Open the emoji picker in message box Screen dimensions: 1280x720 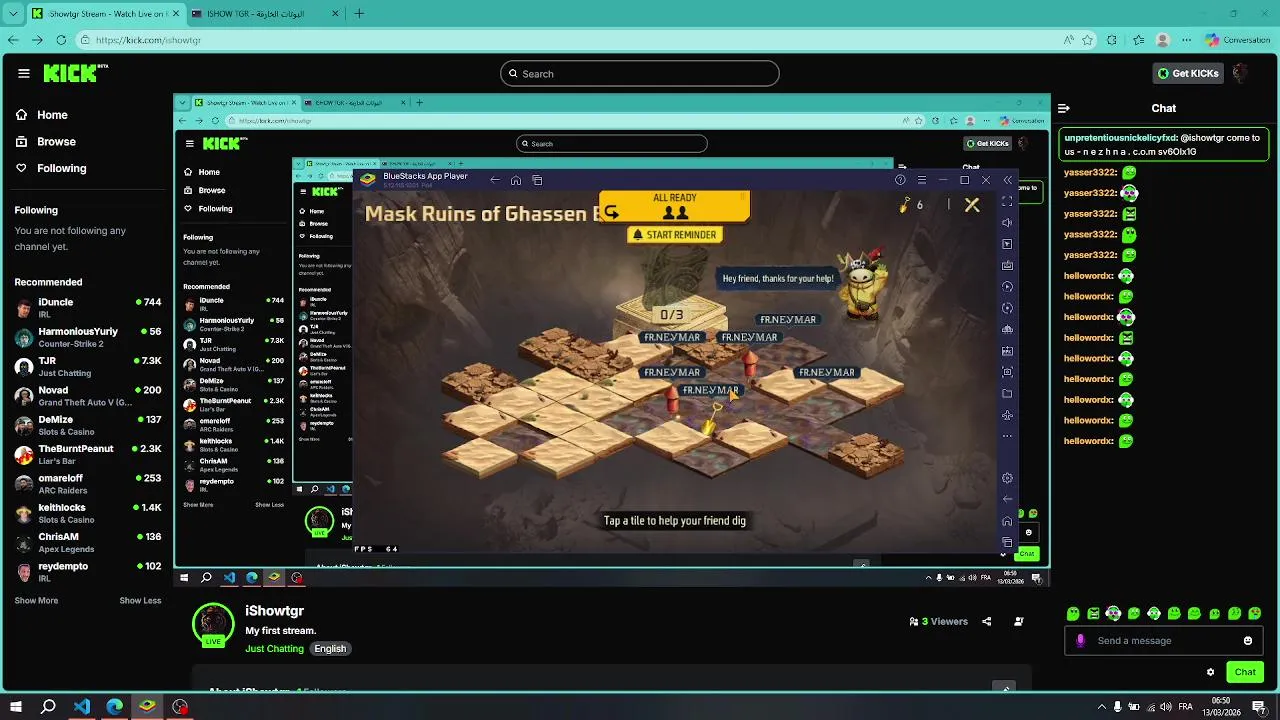point(1248,641)
